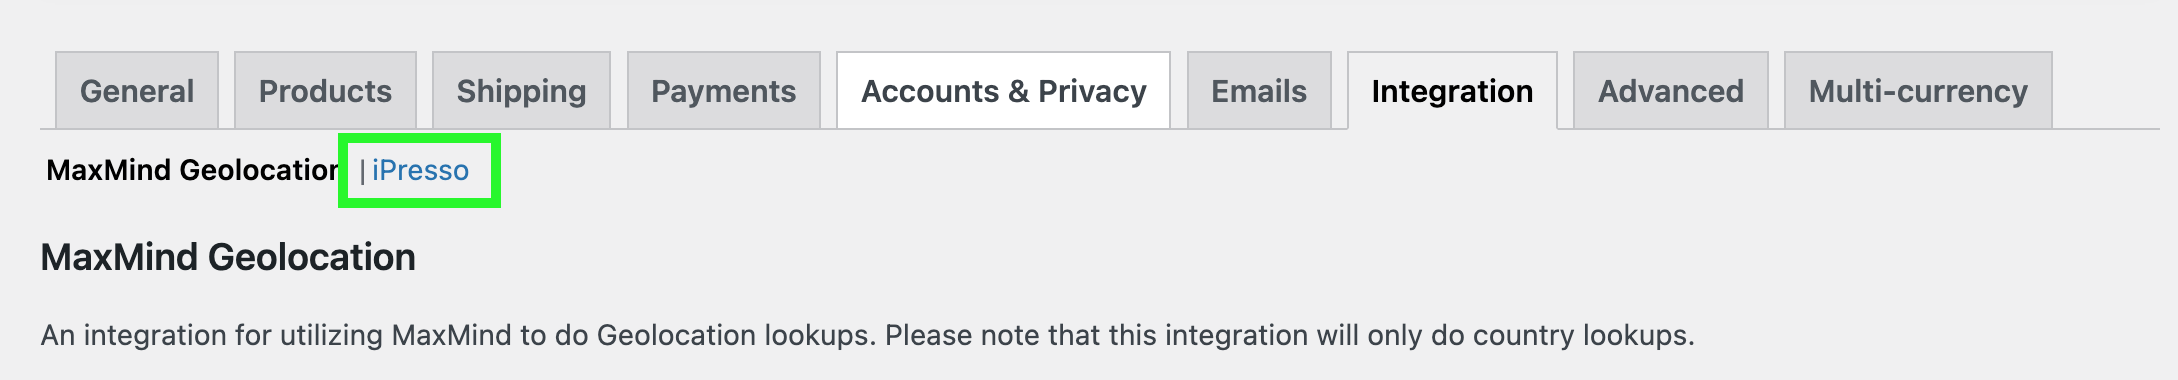2178x380 pixels.
Task: Open Accounts & Privacy tab
Action: tap(1004, 91)
